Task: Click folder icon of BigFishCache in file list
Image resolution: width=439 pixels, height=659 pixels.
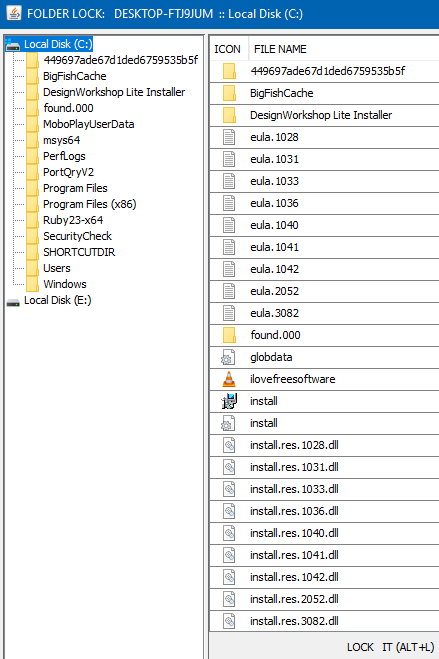Action: pos(229,93)
